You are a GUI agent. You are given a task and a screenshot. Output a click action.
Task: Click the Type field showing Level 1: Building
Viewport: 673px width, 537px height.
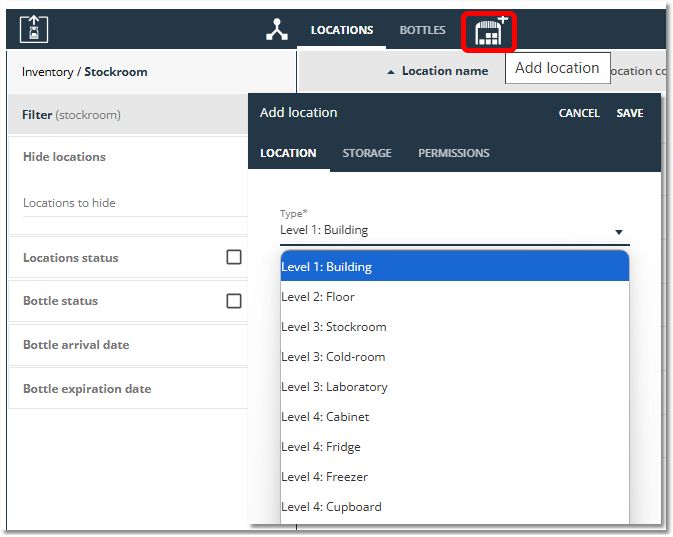coord(455,231)
